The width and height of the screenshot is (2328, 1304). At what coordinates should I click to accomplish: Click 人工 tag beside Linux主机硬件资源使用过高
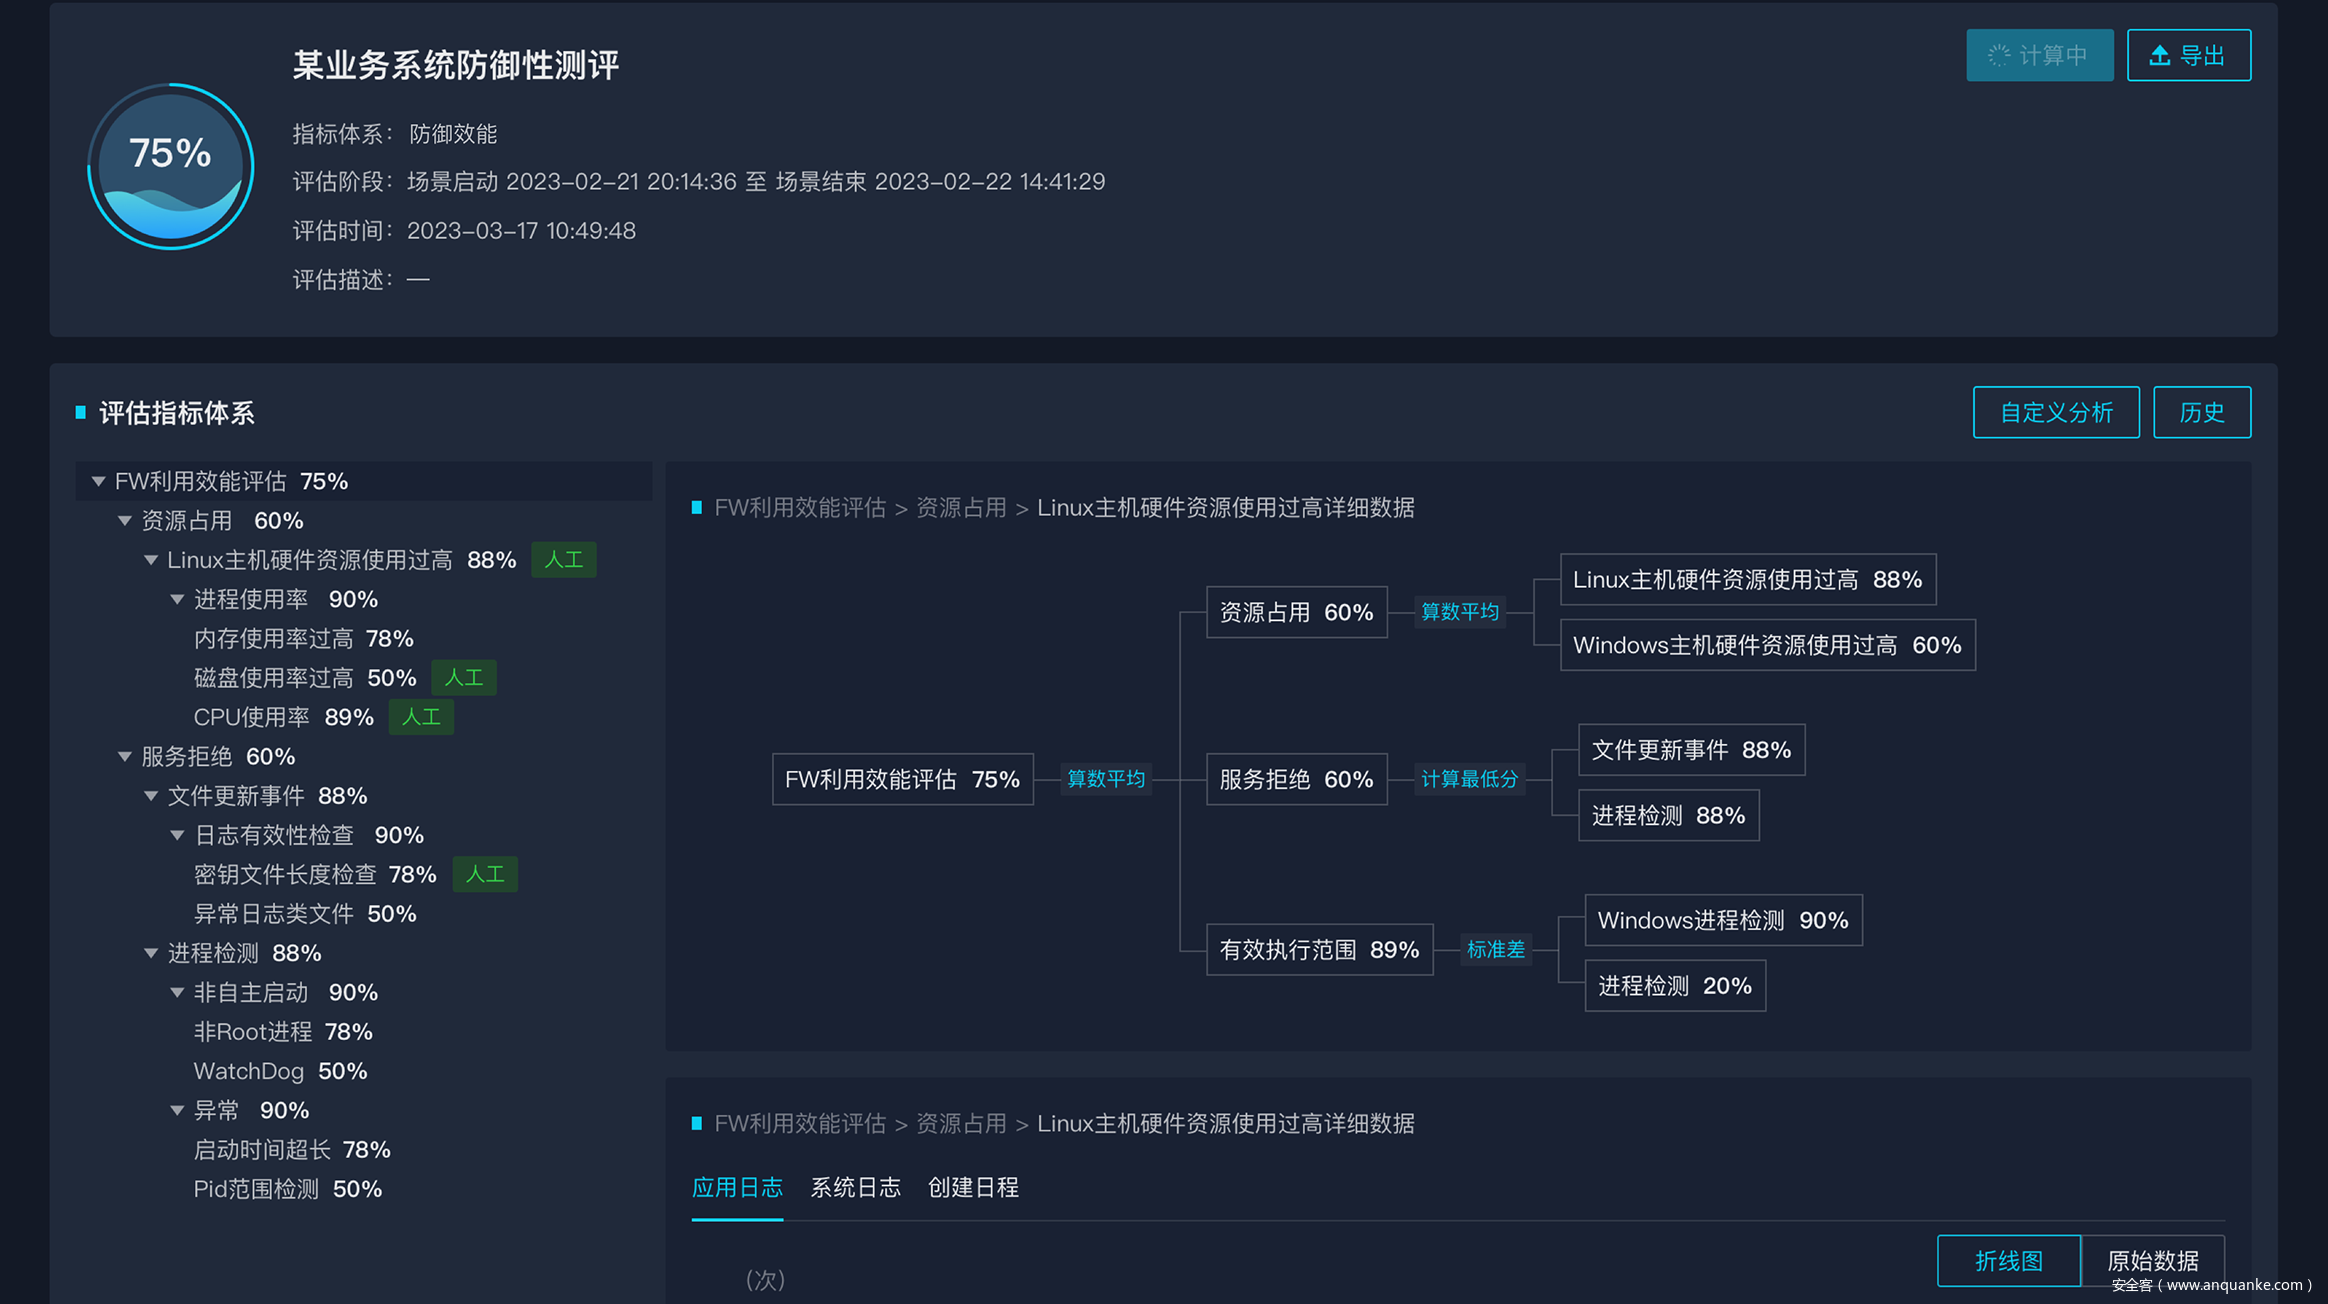[563, 560]
